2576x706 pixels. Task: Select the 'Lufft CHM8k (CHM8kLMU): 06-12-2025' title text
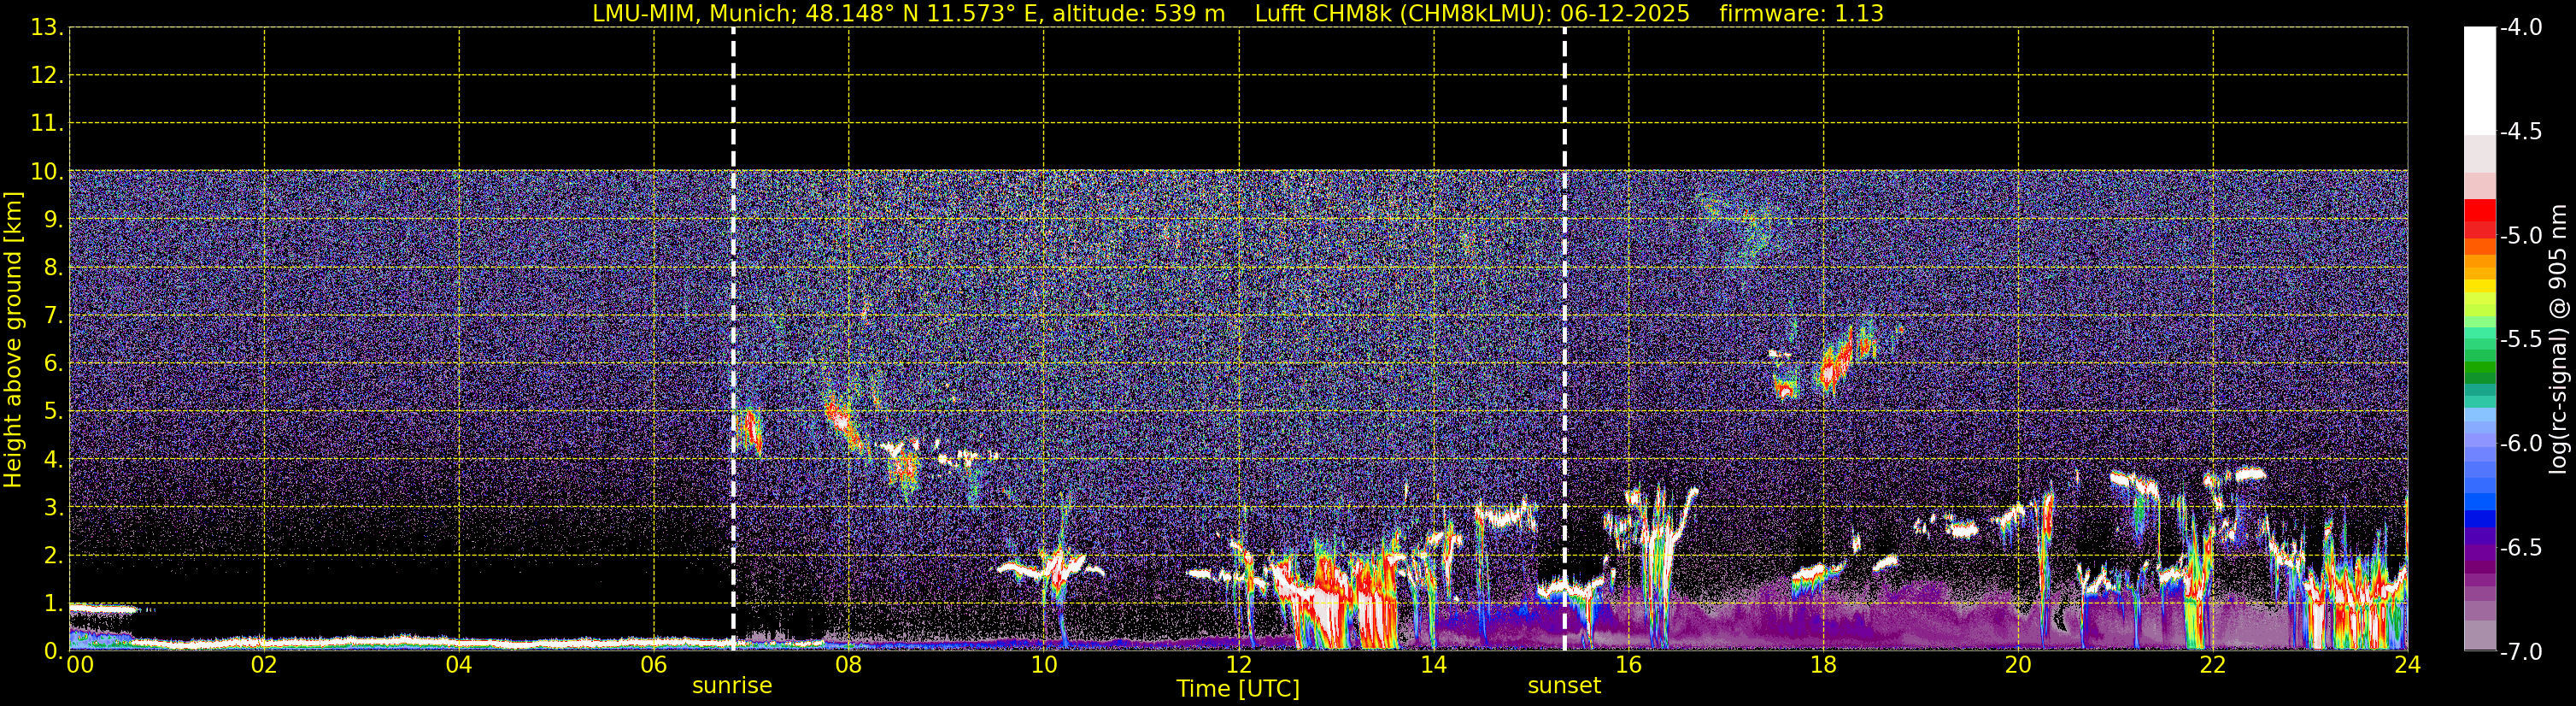[1472, 14]
